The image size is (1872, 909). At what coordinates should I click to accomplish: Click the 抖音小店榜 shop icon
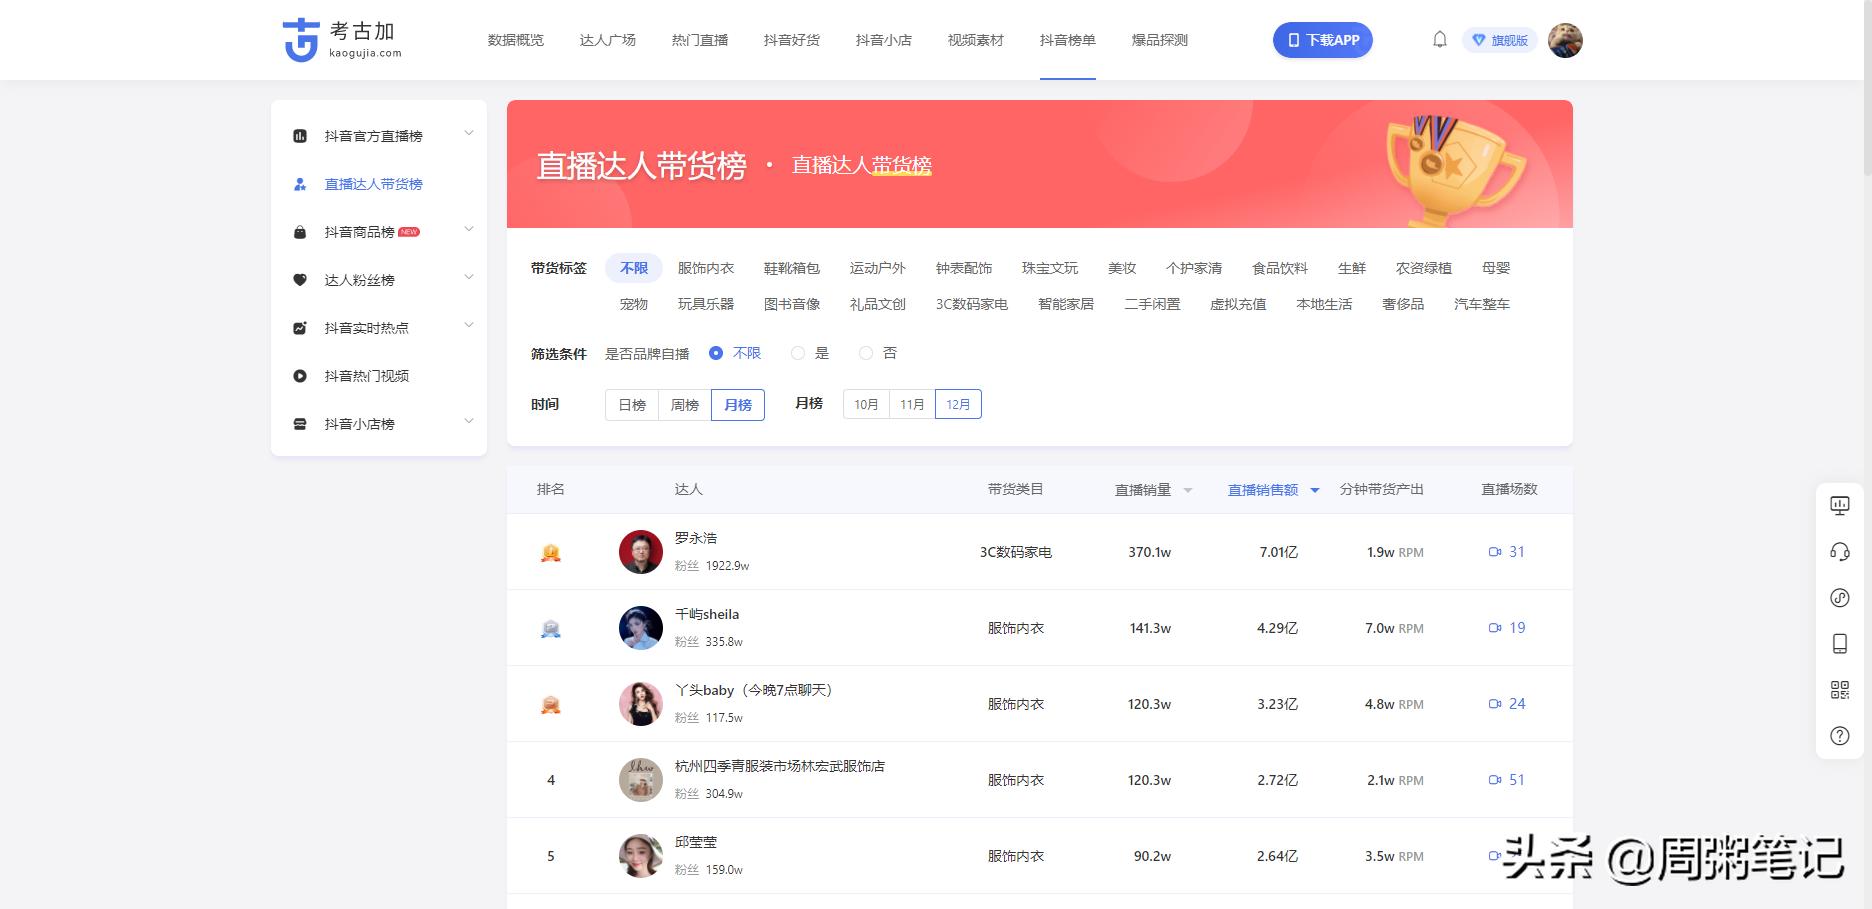(300, 424)
